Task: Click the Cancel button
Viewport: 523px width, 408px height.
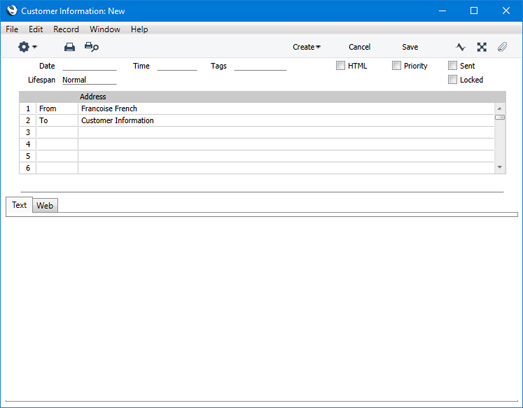Action: click(x=359, y=47)
